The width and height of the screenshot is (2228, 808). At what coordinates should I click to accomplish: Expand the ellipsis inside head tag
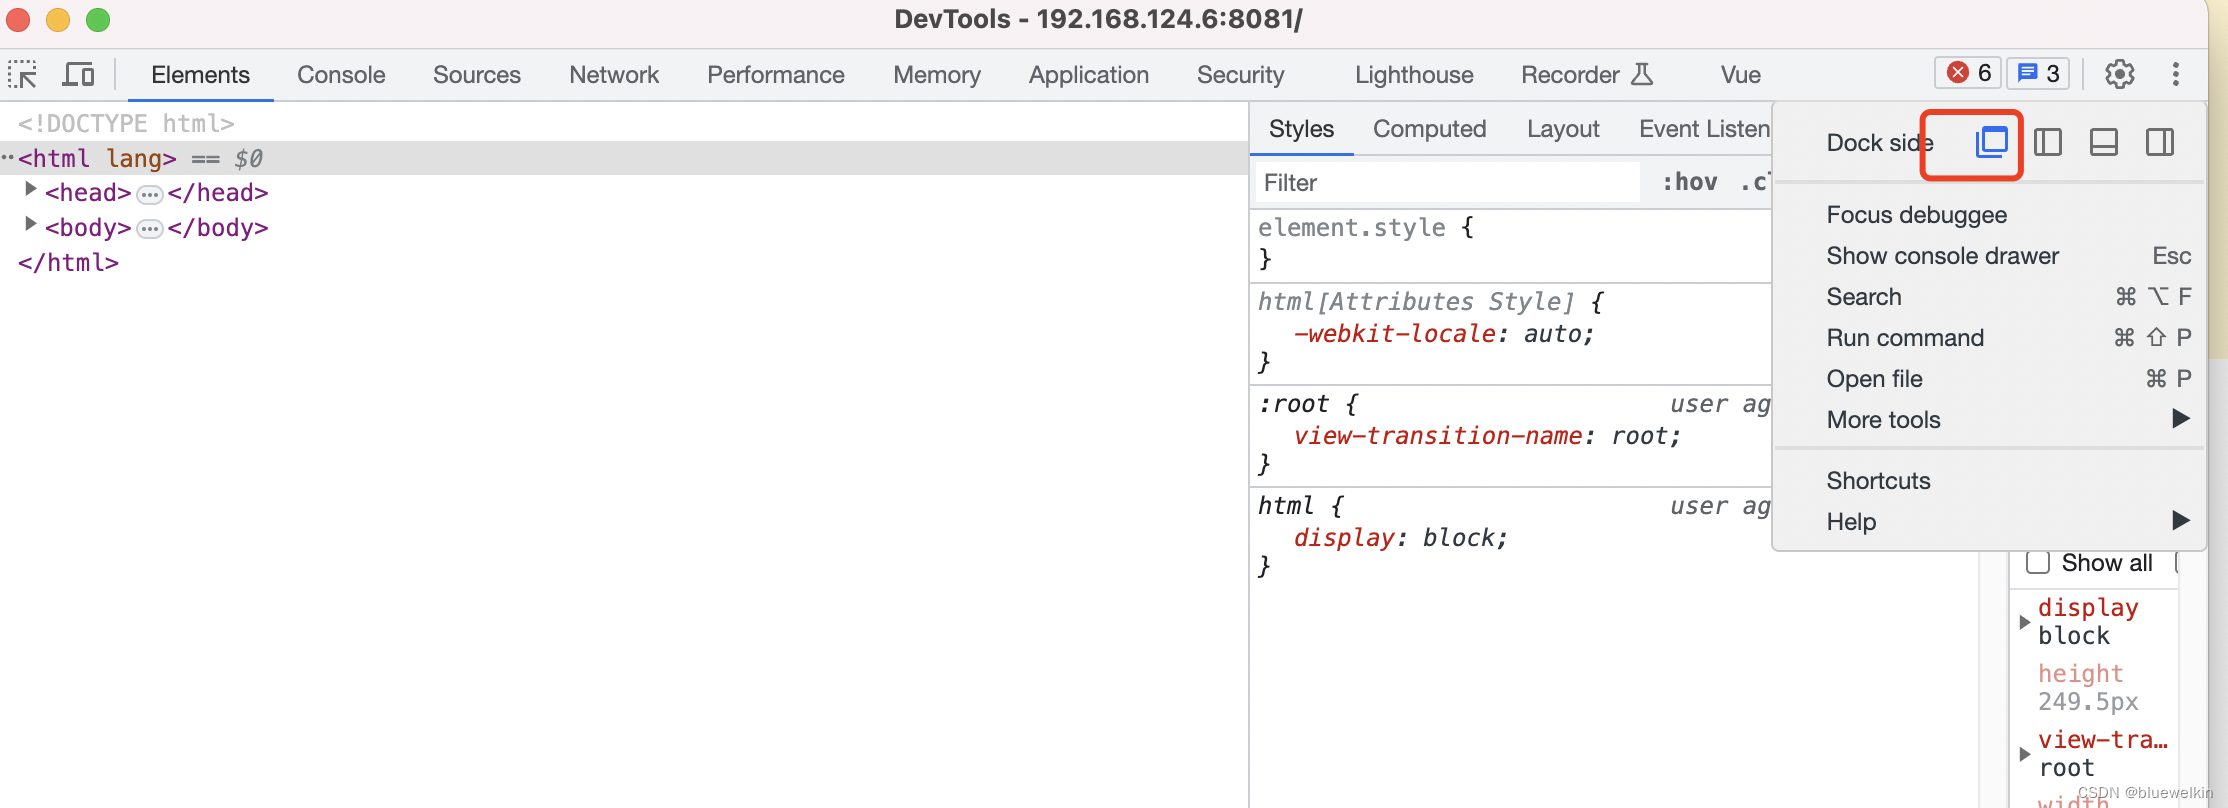click(x=150, y=194)
